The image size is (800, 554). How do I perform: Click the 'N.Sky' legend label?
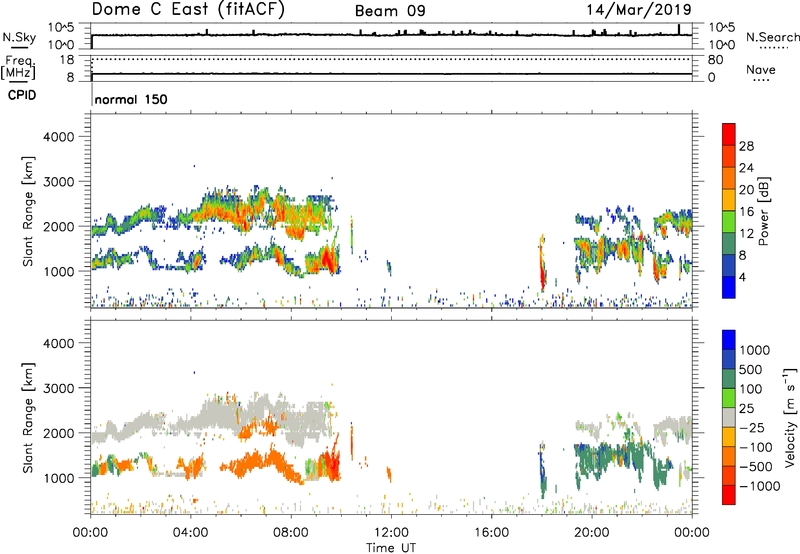tap(19, 37)
